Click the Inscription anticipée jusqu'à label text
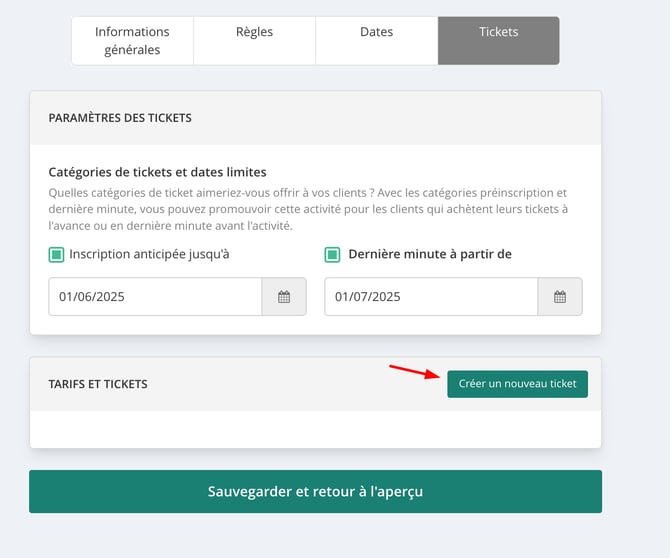670x558 pixels. (149, 254)
